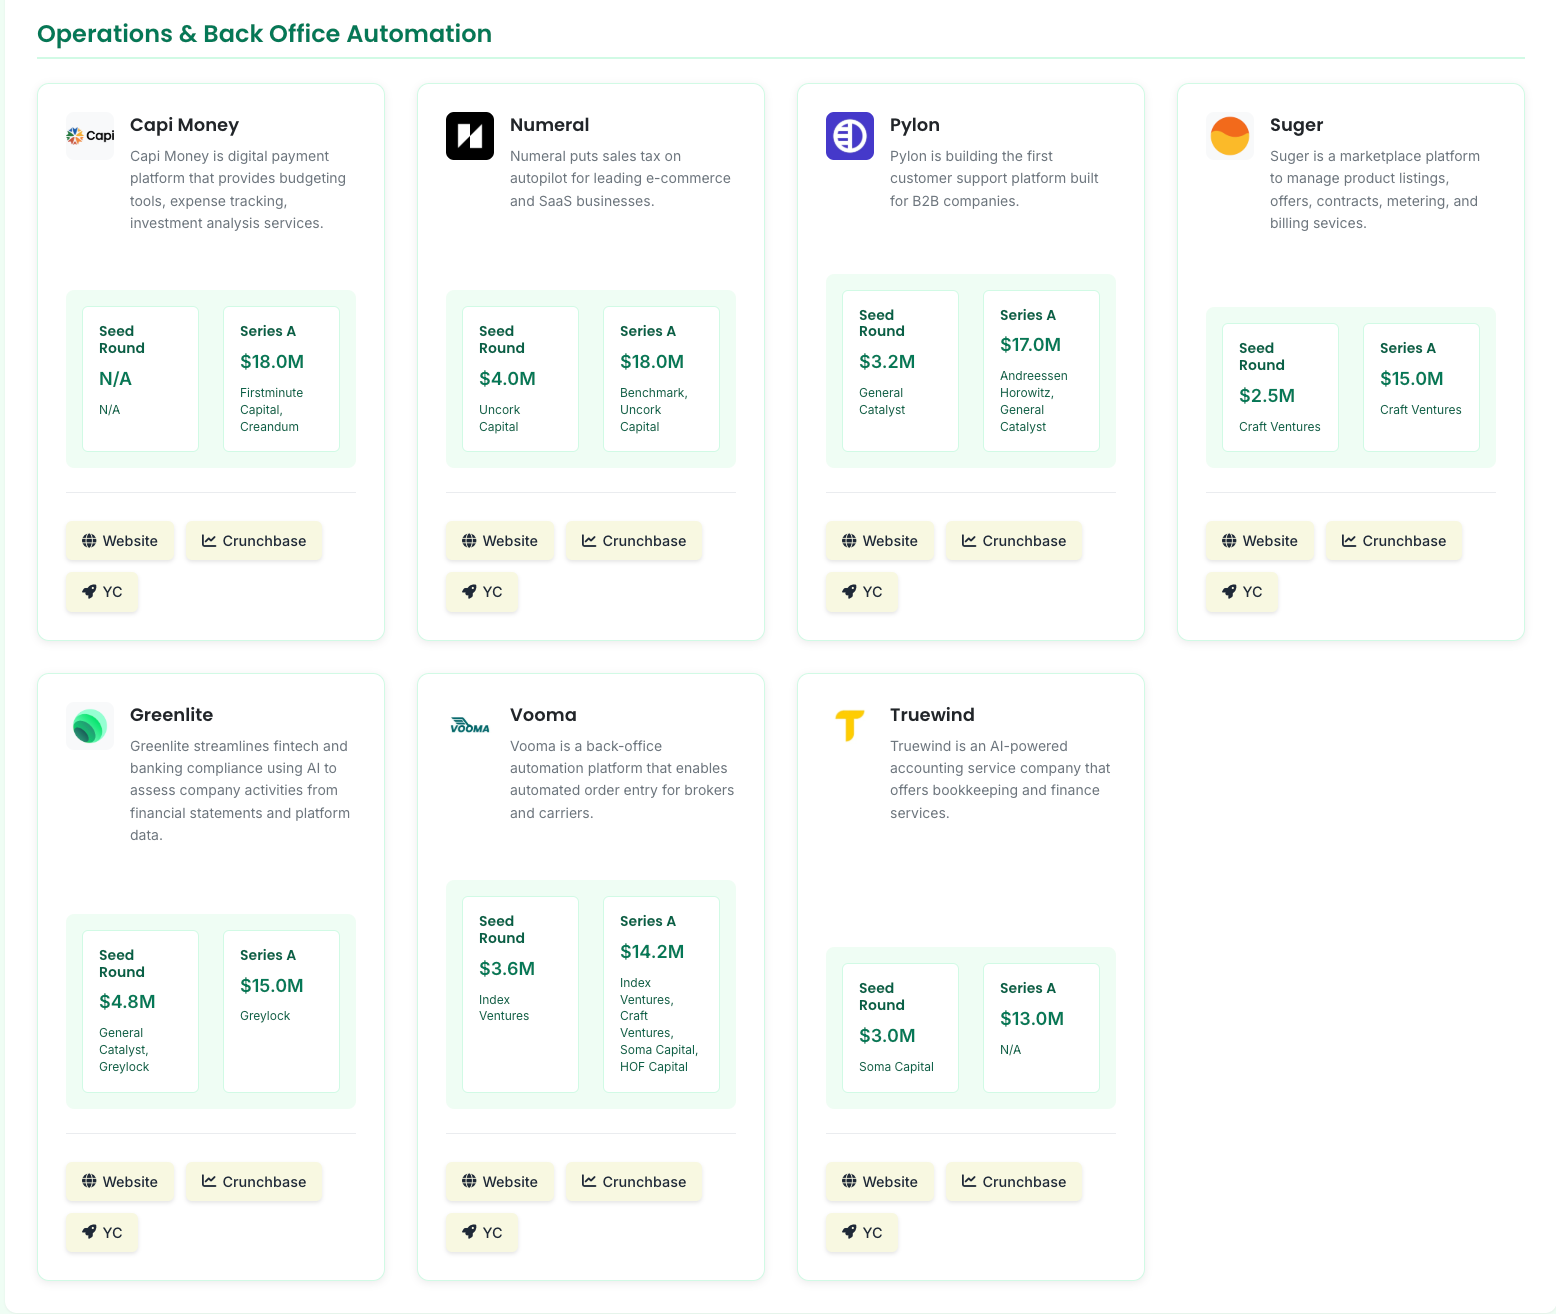Click Pylon's $3.2M seed amount
This screenshot has width=1556, height=1314.
[x=887, y=362]
